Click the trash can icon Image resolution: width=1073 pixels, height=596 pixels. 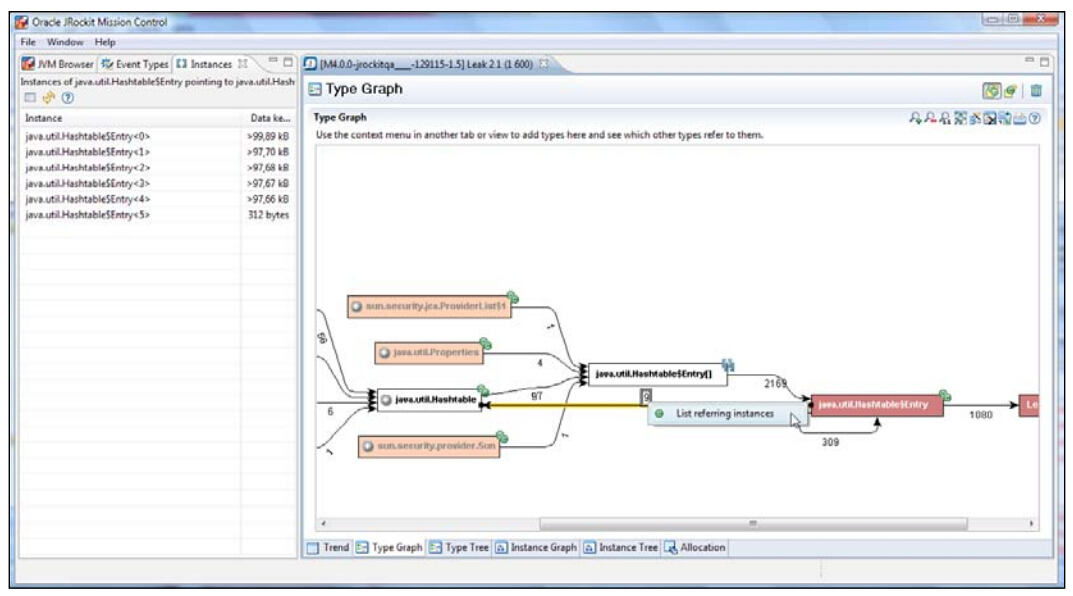[x=1036, y=90]
